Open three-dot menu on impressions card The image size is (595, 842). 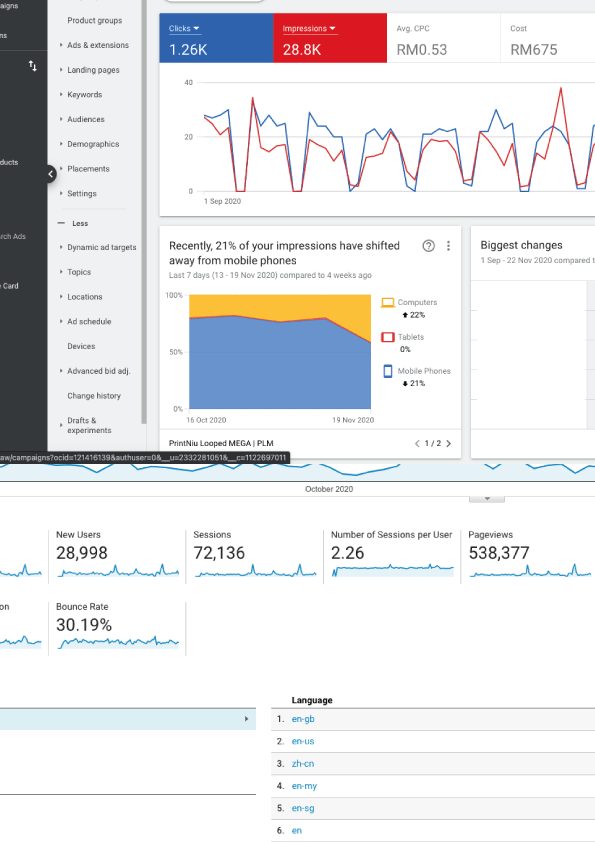448,246
